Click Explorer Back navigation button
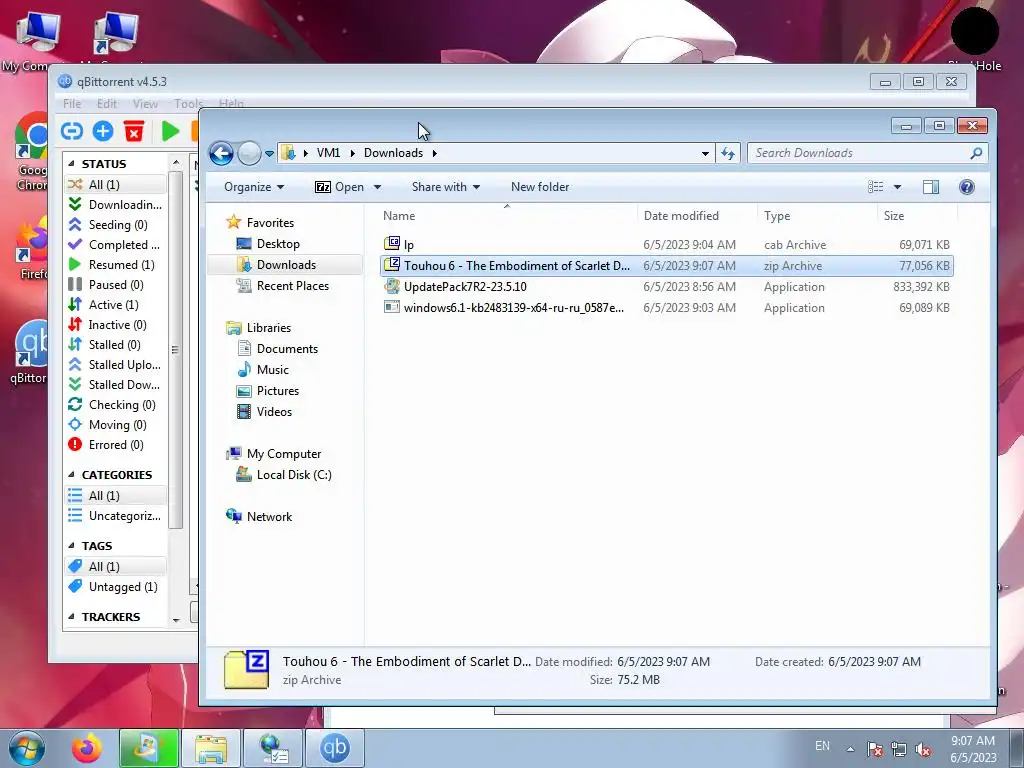Image resolution: width=1024 pixels, height=768 pixels. tap(221, 153)
